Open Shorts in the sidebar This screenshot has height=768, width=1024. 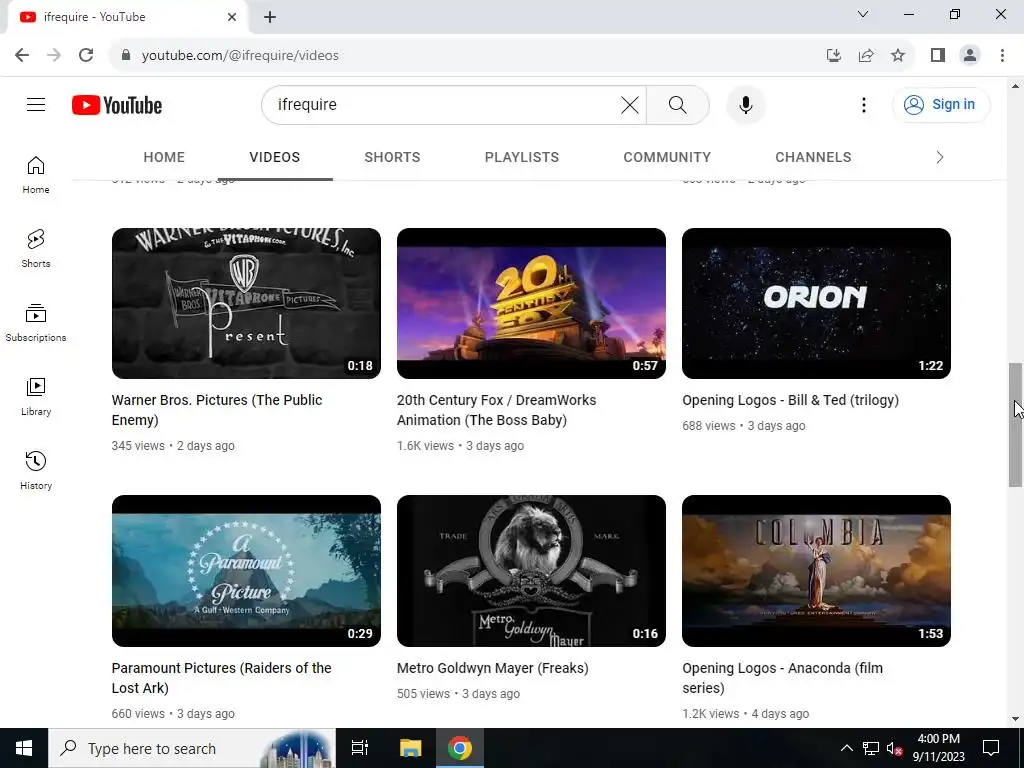[36, 249]
